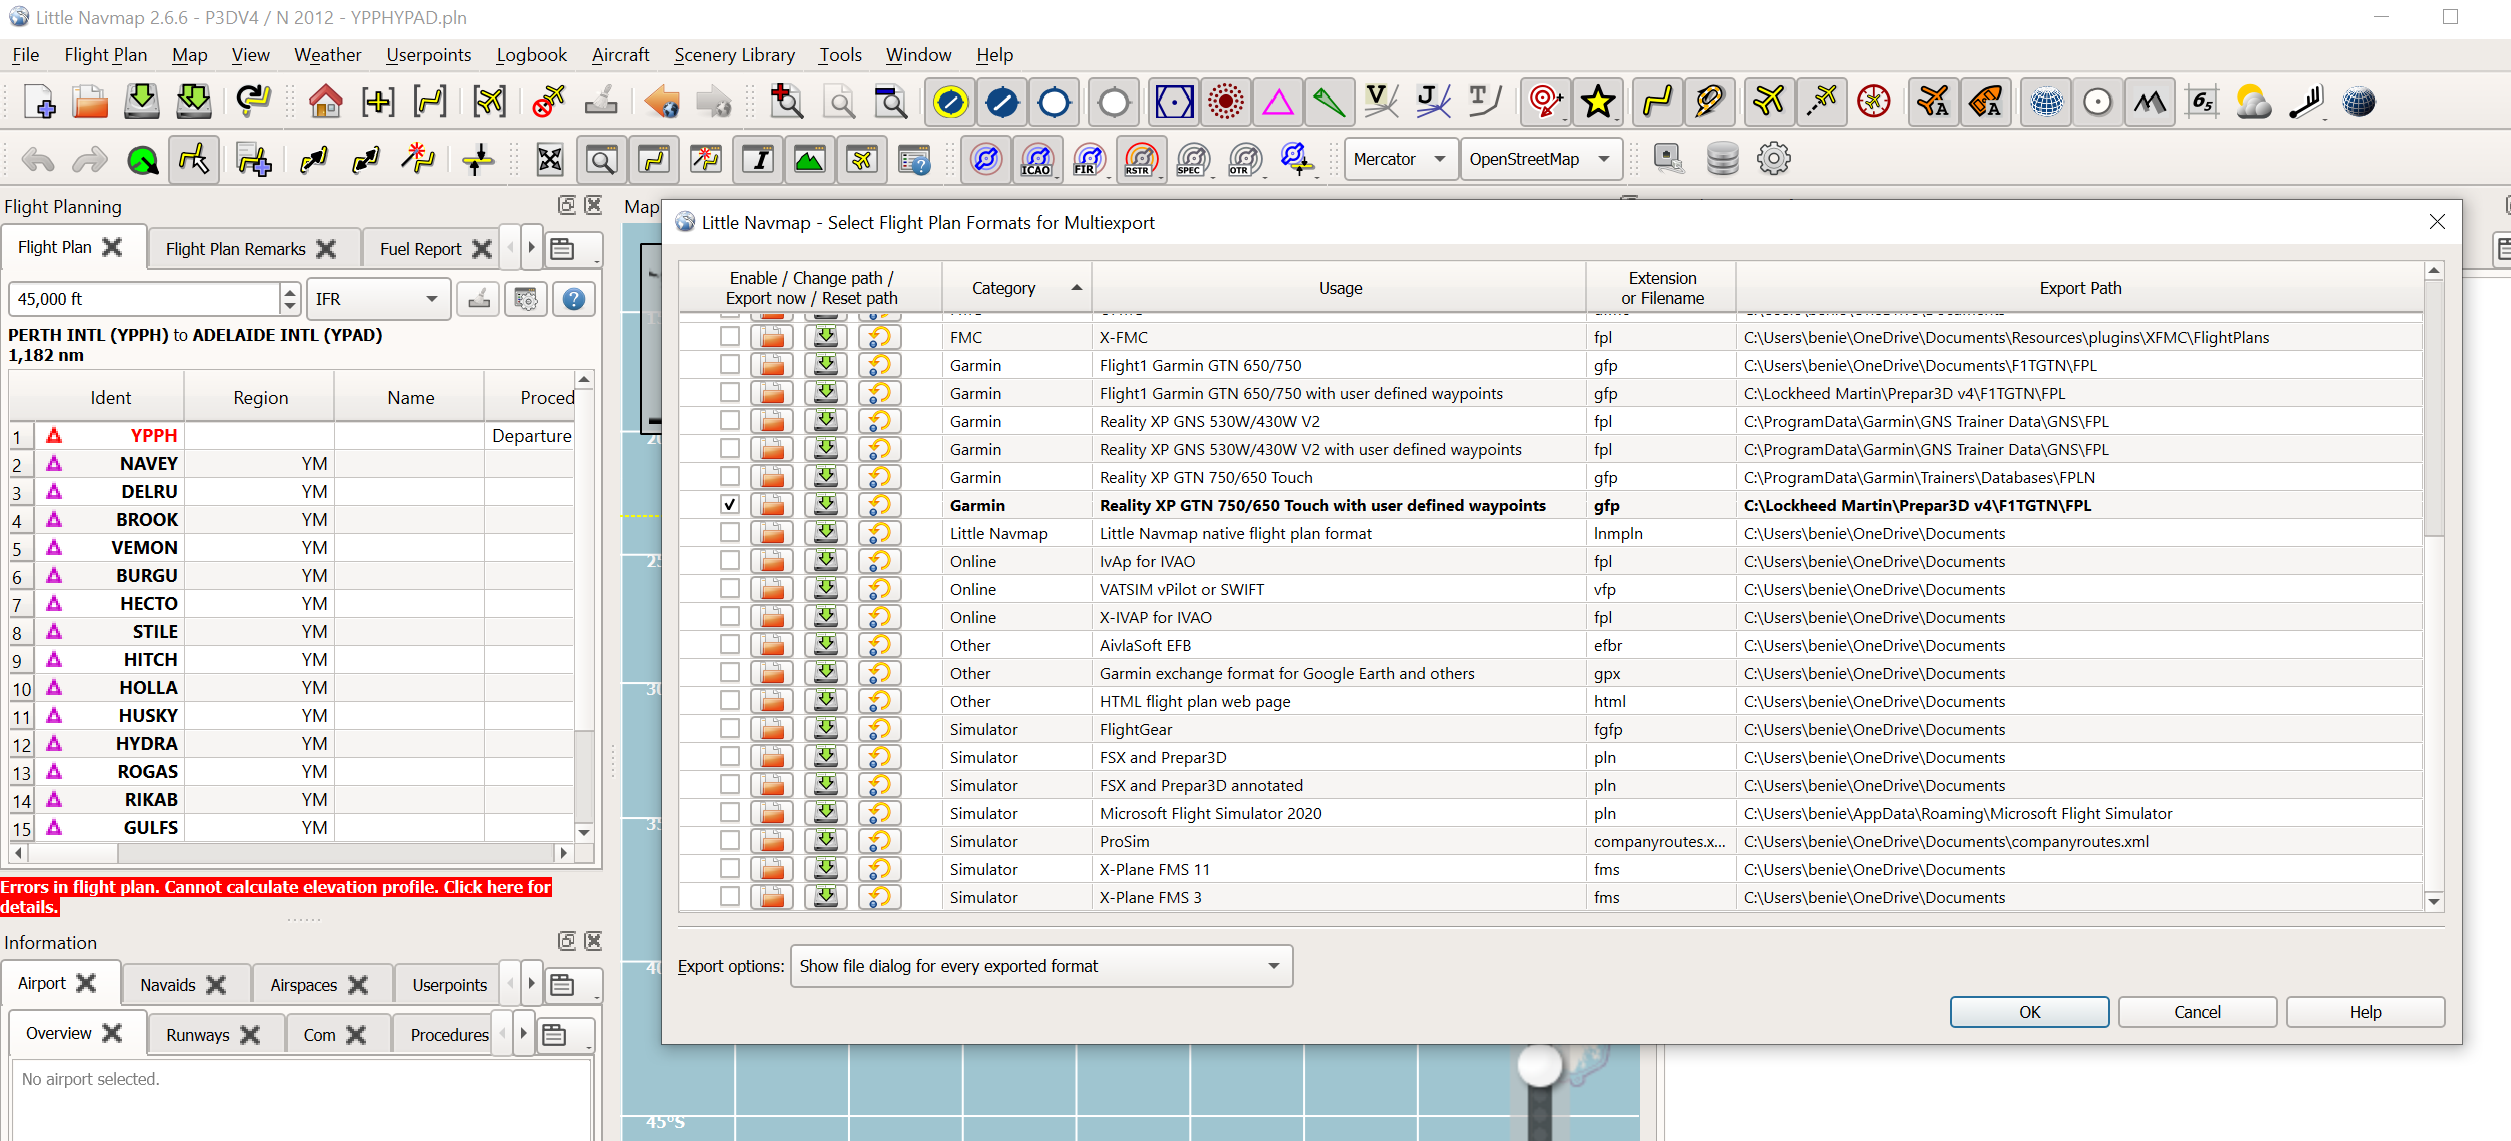This screenshot has width=2511, height=1141.
Task: Reset path for VATSIM vPilot or SWIFT row
Action: [x=879, y=590]
